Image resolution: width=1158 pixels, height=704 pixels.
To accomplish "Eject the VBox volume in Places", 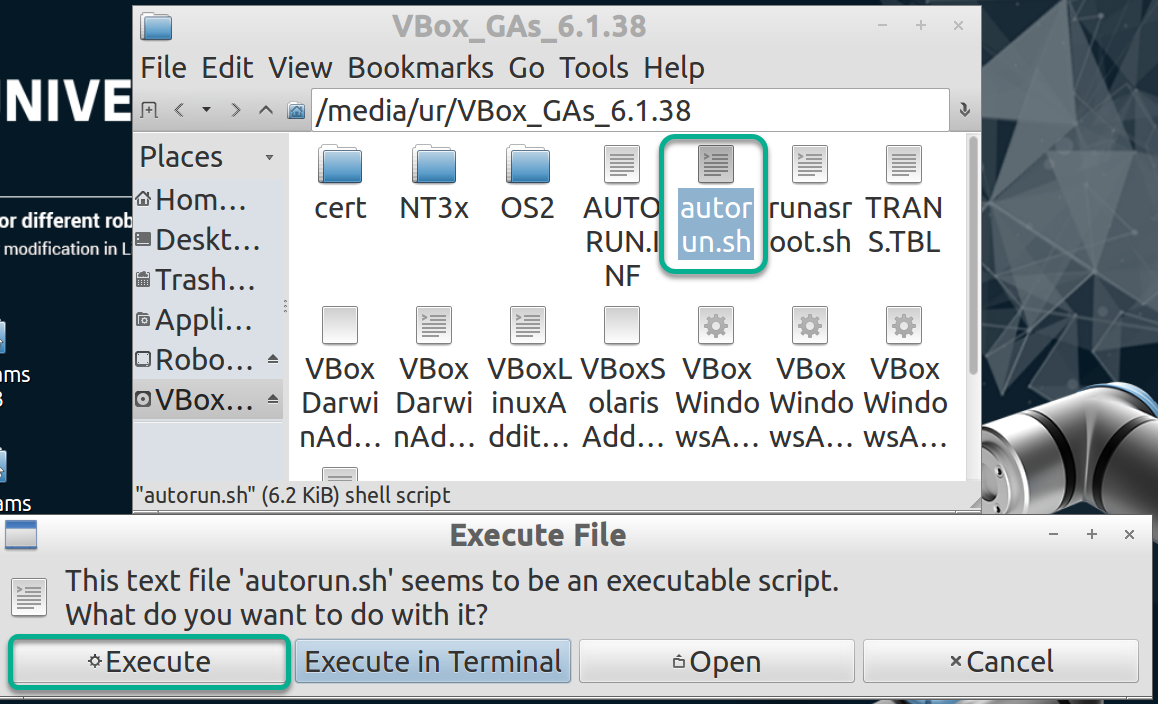I will pyautogui.click(x=273, y=400).
